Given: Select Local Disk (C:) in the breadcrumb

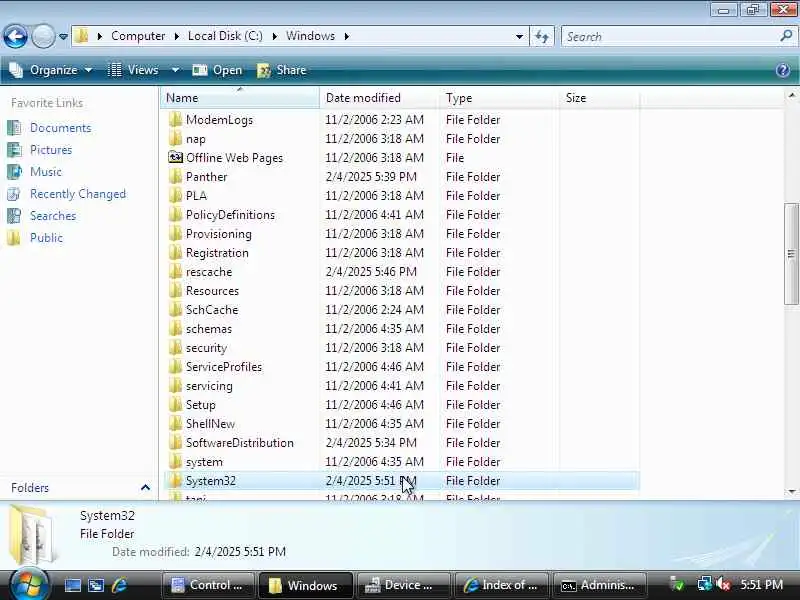Looking at the screenshot, I should [x=225, y=36].
